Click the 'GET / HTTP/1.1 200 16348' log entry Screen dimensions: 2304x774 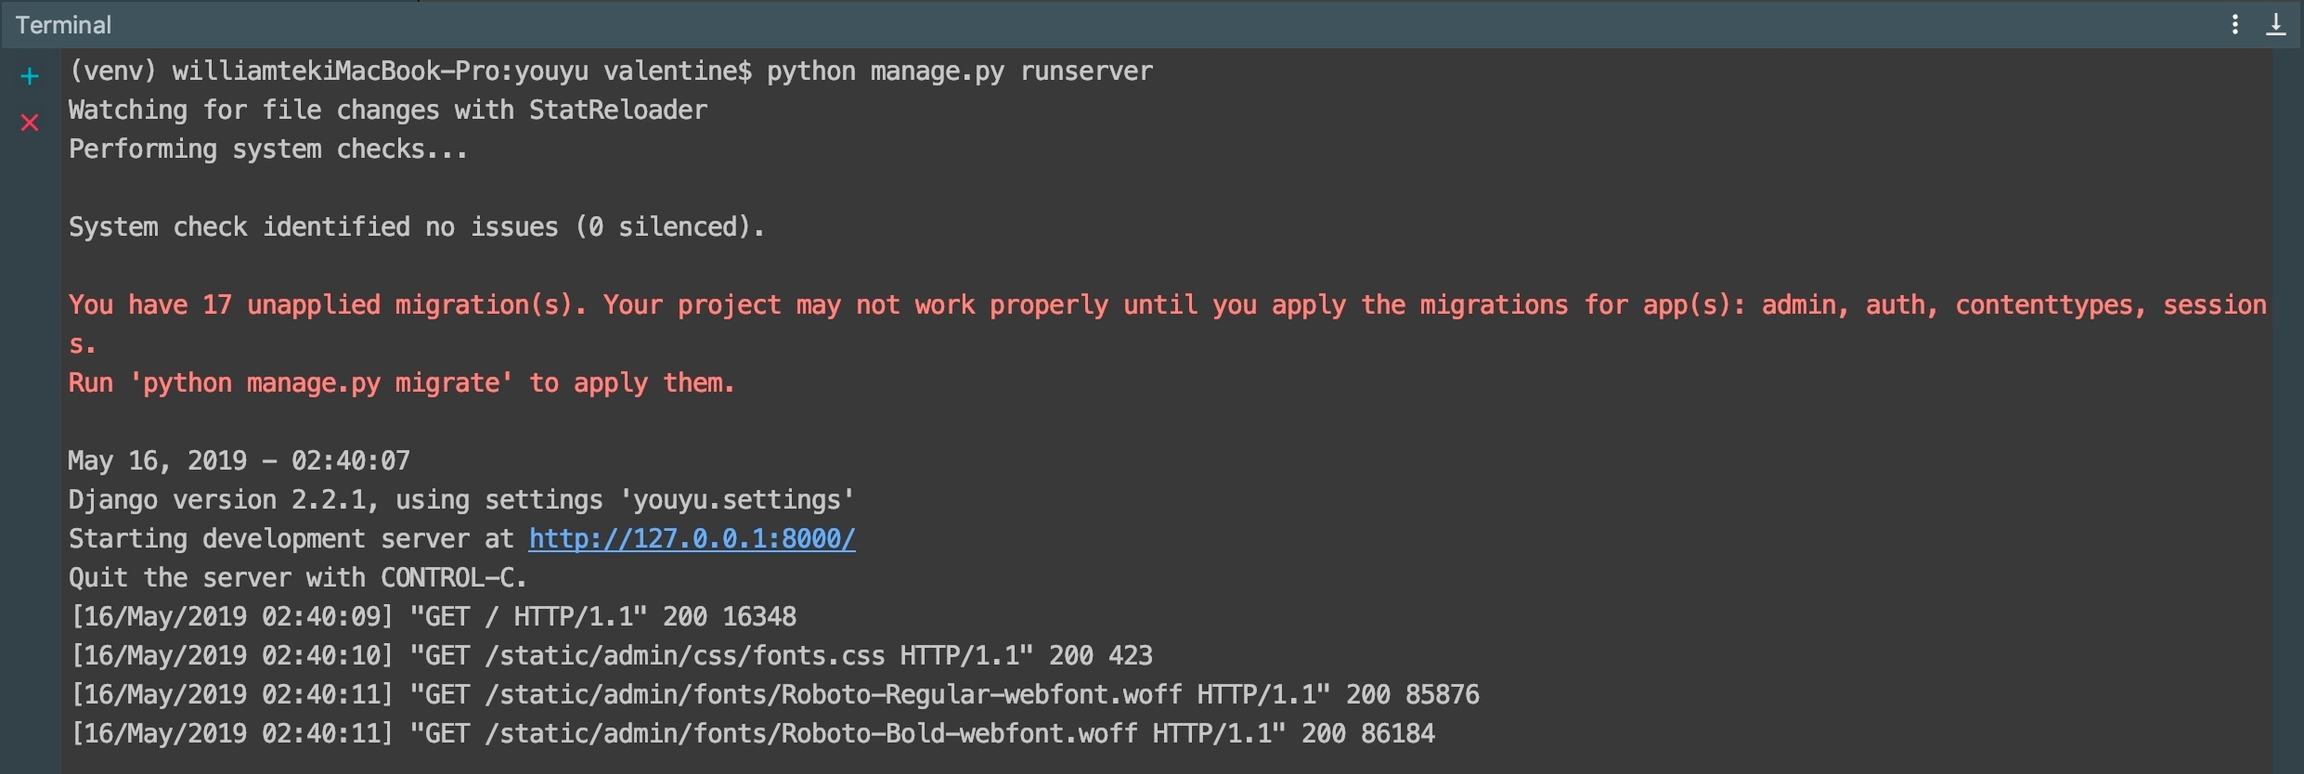(433, 617)
